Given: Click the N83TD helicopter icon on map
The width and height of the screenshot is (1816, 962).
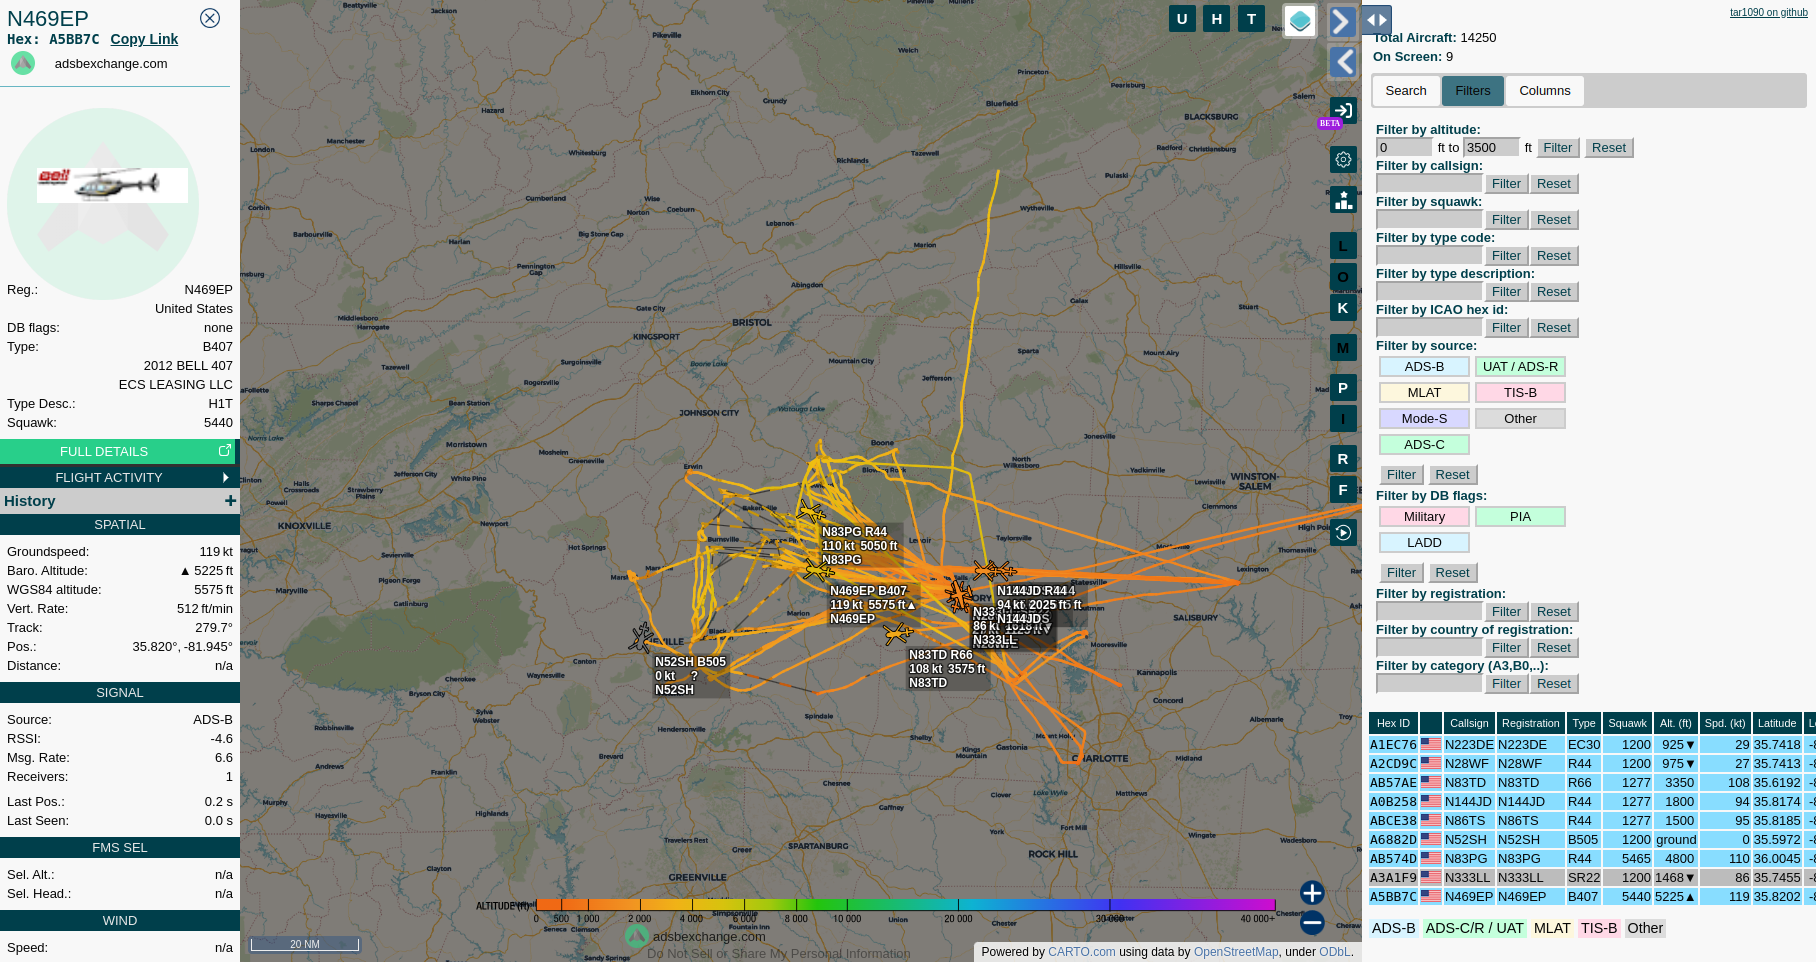Looking at the screenshot, I should pyautogui.click(x=898, y=632).
